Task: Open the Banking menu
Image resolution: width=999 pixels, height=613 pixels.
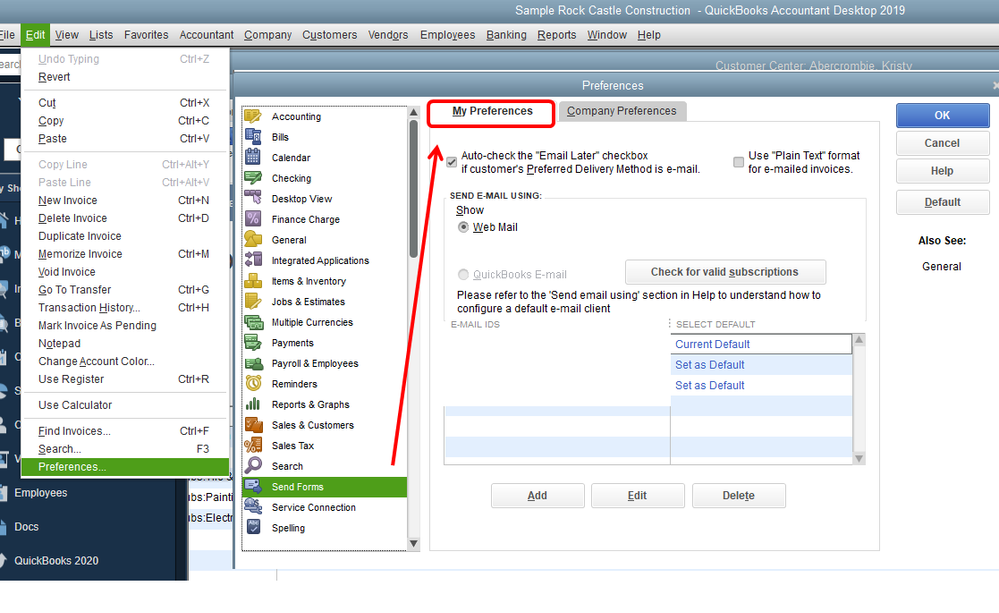Action: 506,35
